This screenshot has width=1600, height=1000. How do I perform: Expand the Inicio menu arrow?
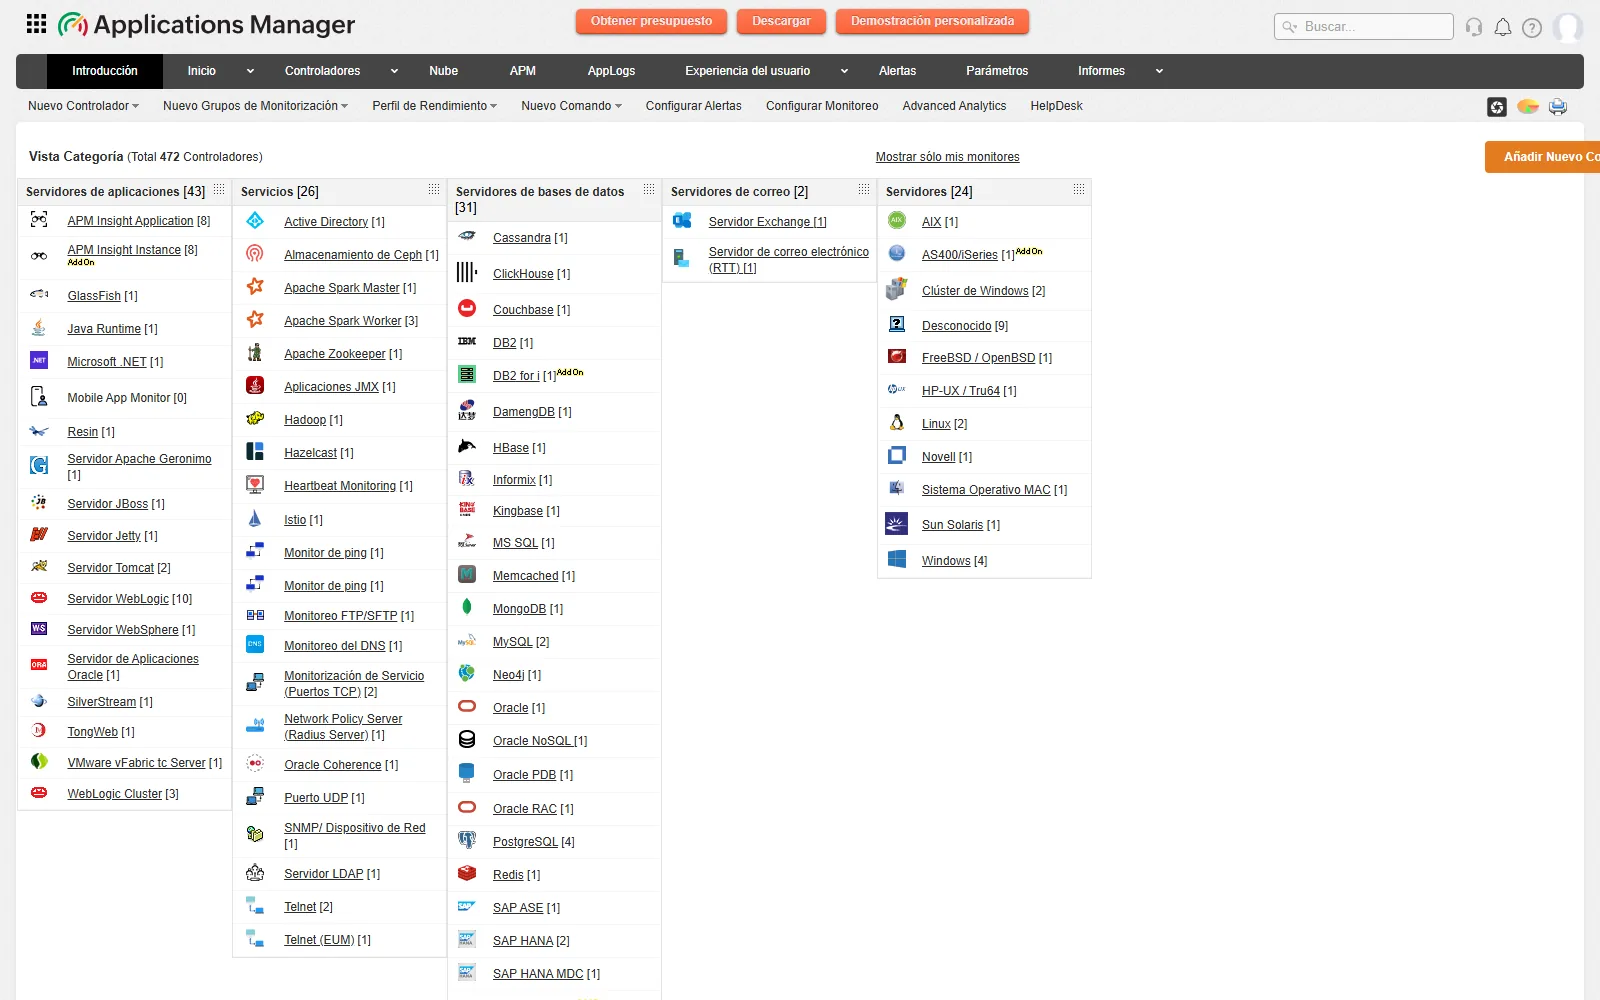click(250, 71)
